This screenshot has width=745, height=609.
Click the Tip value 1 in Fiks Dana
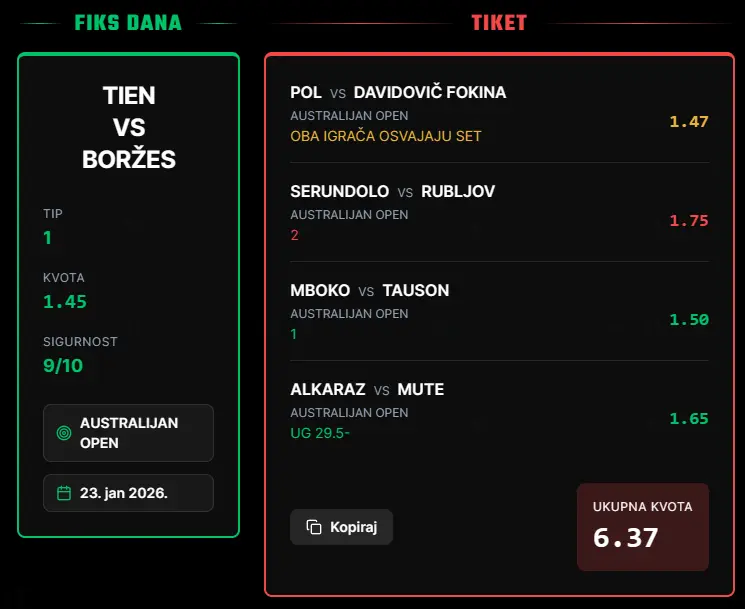(x=47, y=238)
